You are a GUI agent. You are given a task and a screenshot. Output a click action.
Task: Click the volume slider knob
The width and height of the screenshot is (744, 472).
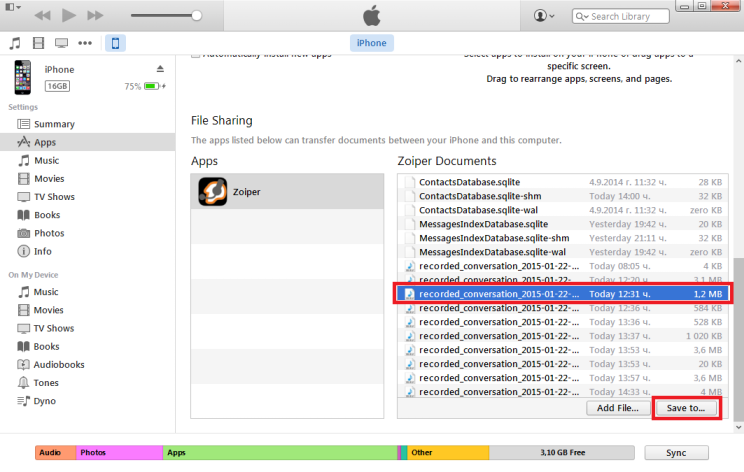point(197,16)
